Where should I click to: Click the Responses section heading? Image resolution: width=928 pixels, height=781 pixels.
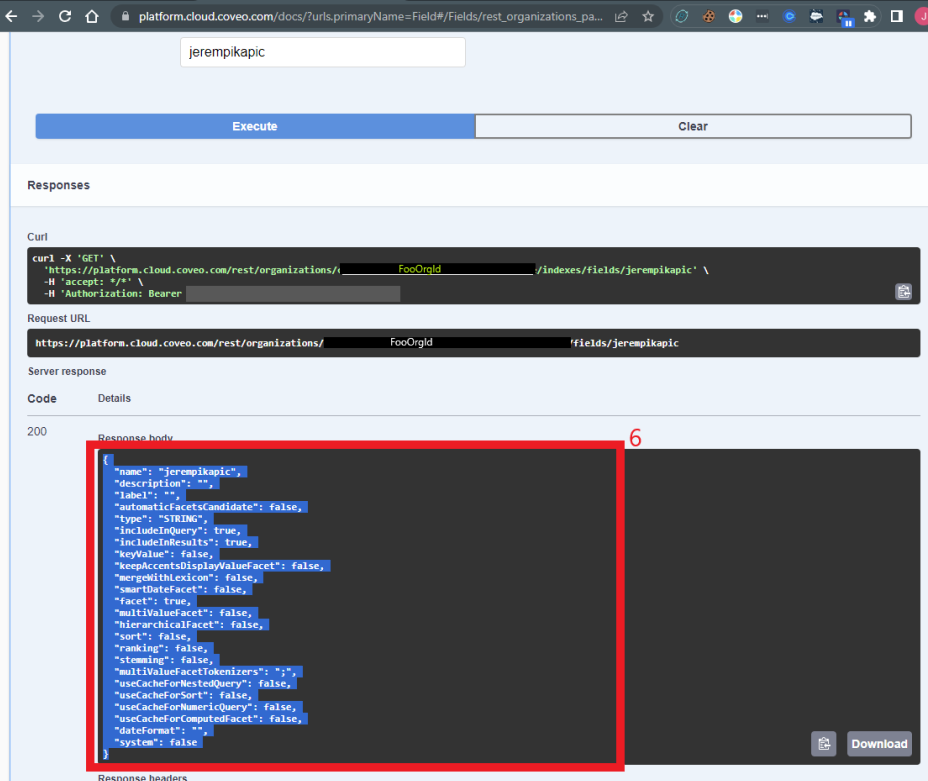tap(59, 185)
